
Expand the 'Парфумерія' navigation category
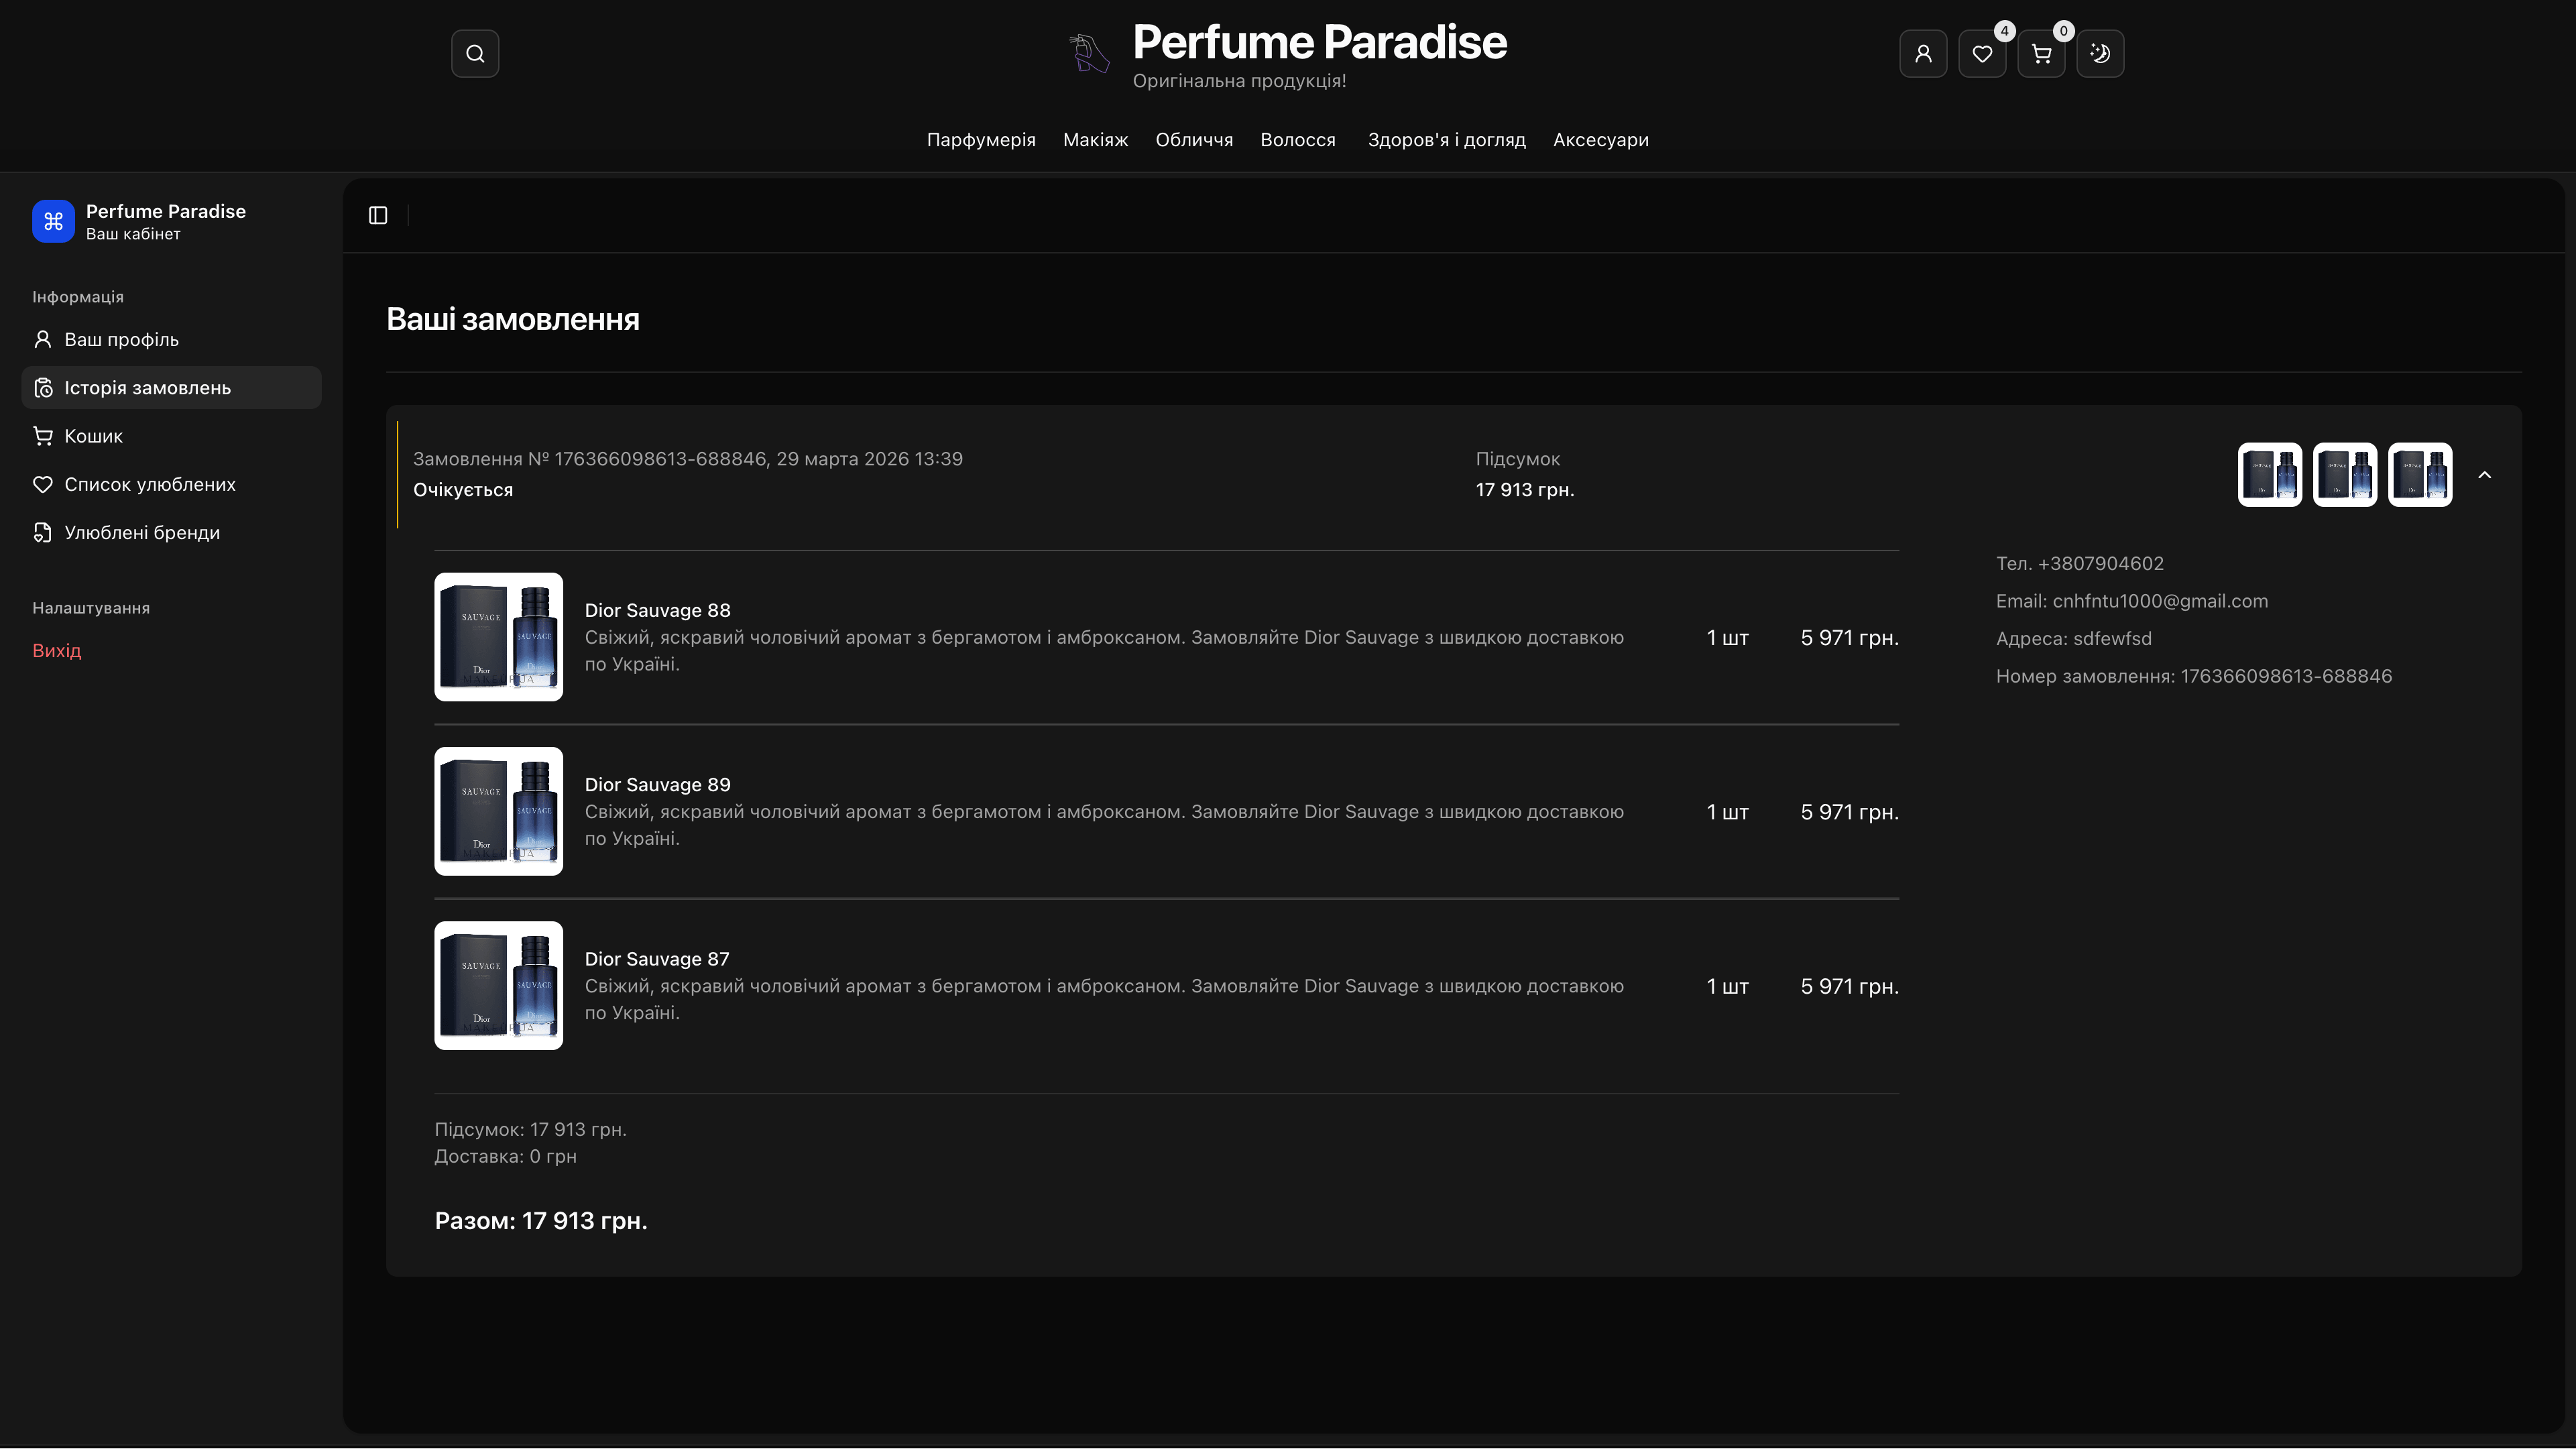(x=981, y=140)
